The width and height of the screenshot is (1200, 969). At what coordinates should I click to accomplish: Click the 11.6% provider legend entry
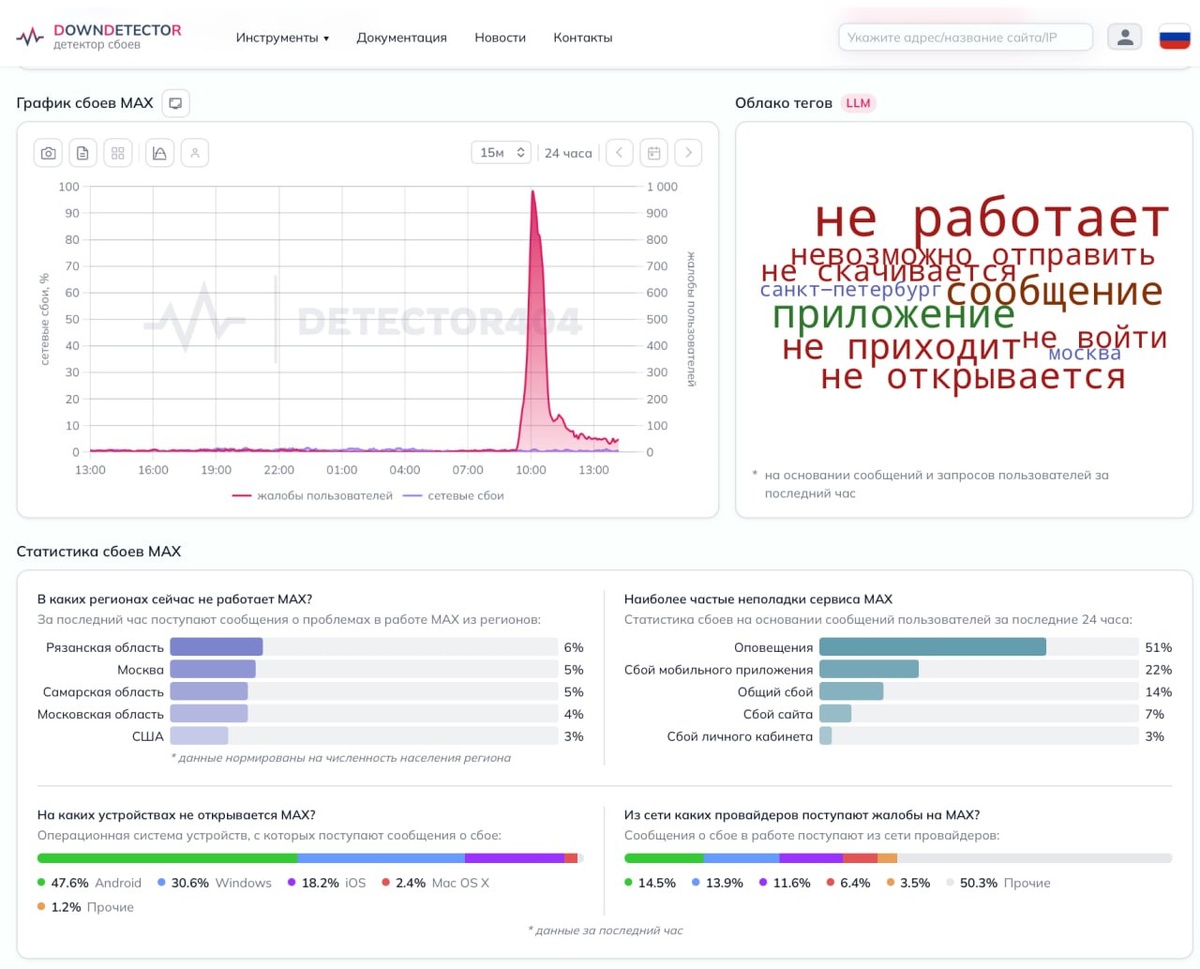[784, 883]
